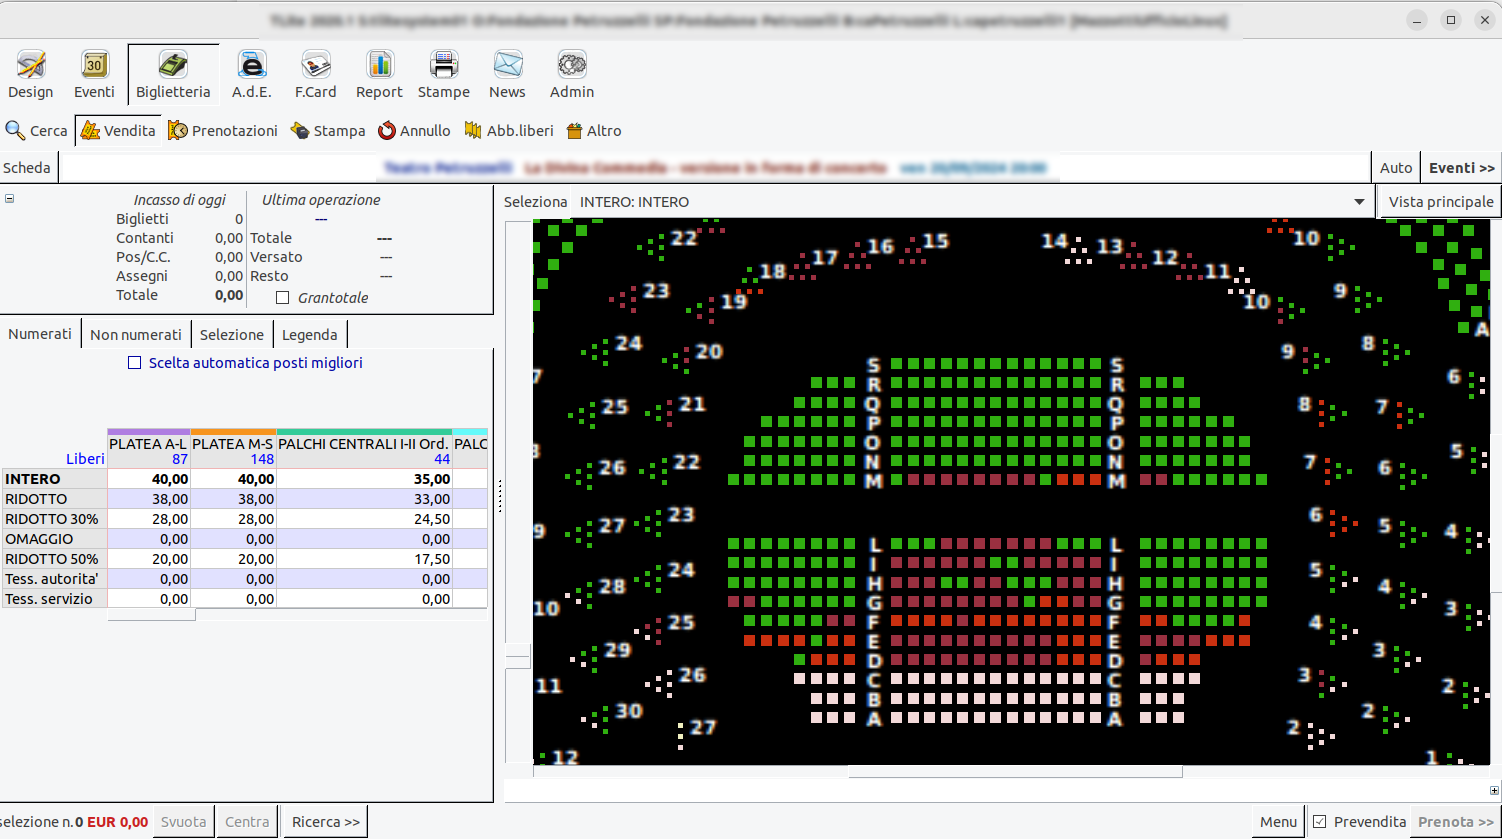
Task: Click the Auto button
Action: [1396, 168]
